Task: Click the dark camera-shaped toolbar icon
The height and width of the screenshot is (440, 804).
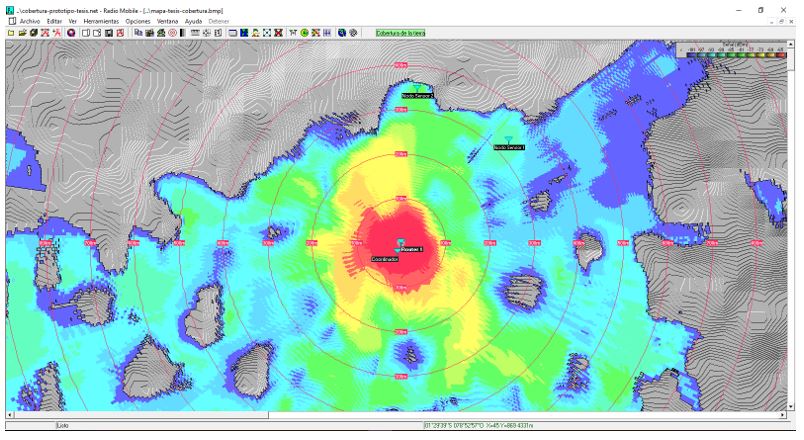Action: [149, 33]
